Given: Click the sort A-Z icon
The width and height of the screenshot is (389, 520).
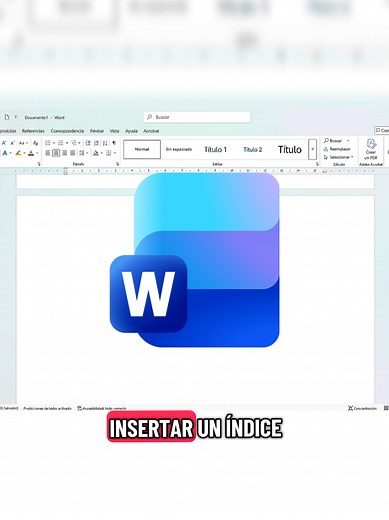Looking at the screenshot, I should click(105, 143).
